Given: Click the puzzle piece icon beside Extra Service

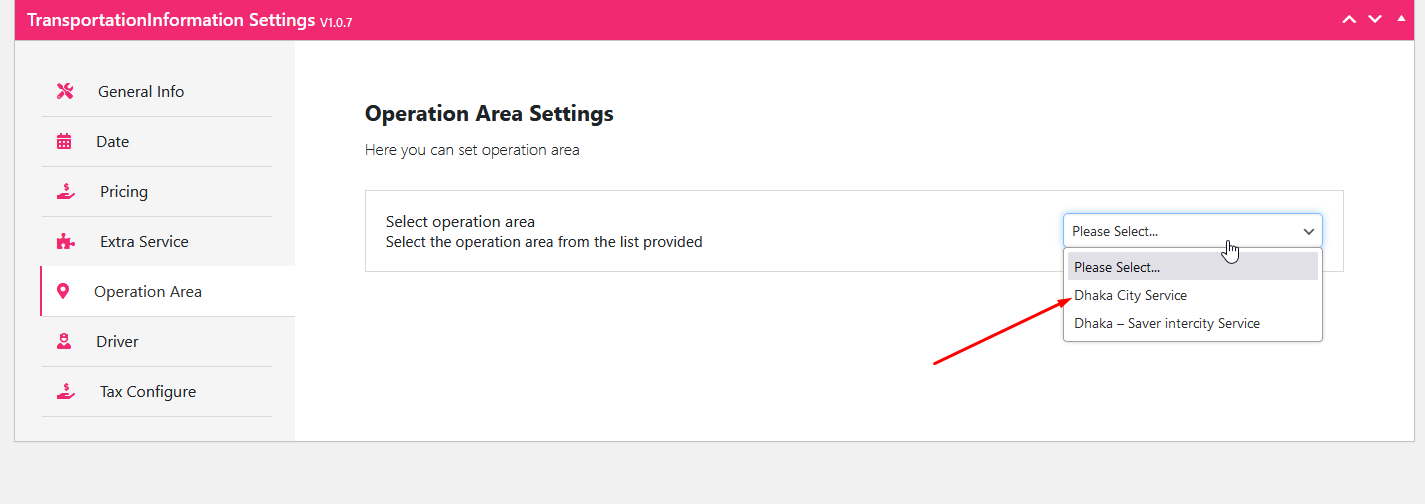Looking at the screenshot, I should coord(65,242).
